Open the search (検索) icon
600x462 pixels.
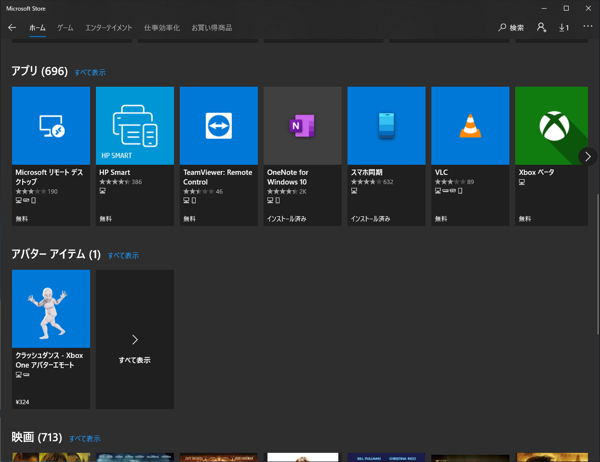tap(511, 28)
